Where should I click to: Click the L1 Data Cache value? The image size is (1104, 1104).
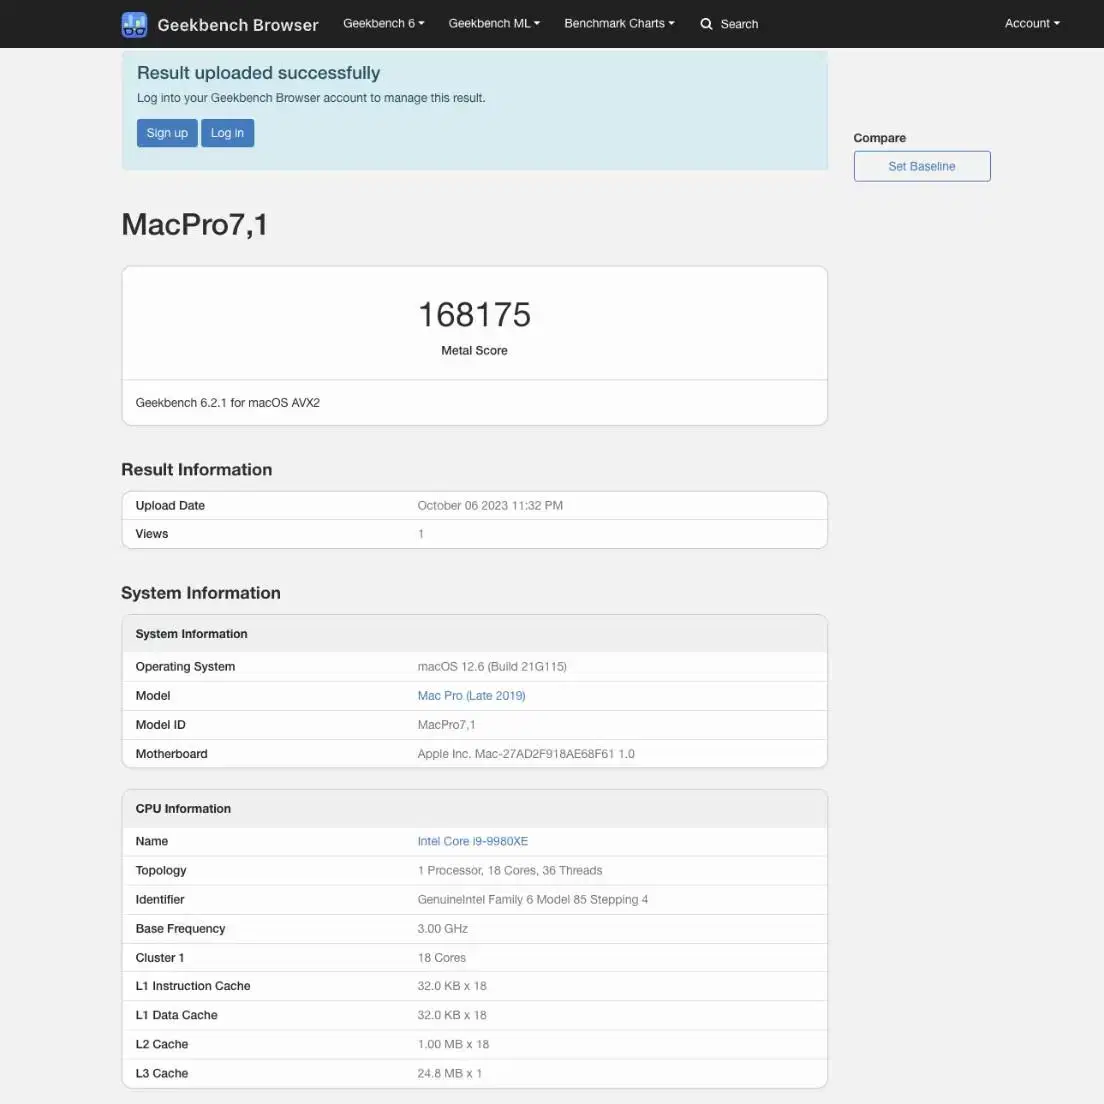(x=452, y=1015)
